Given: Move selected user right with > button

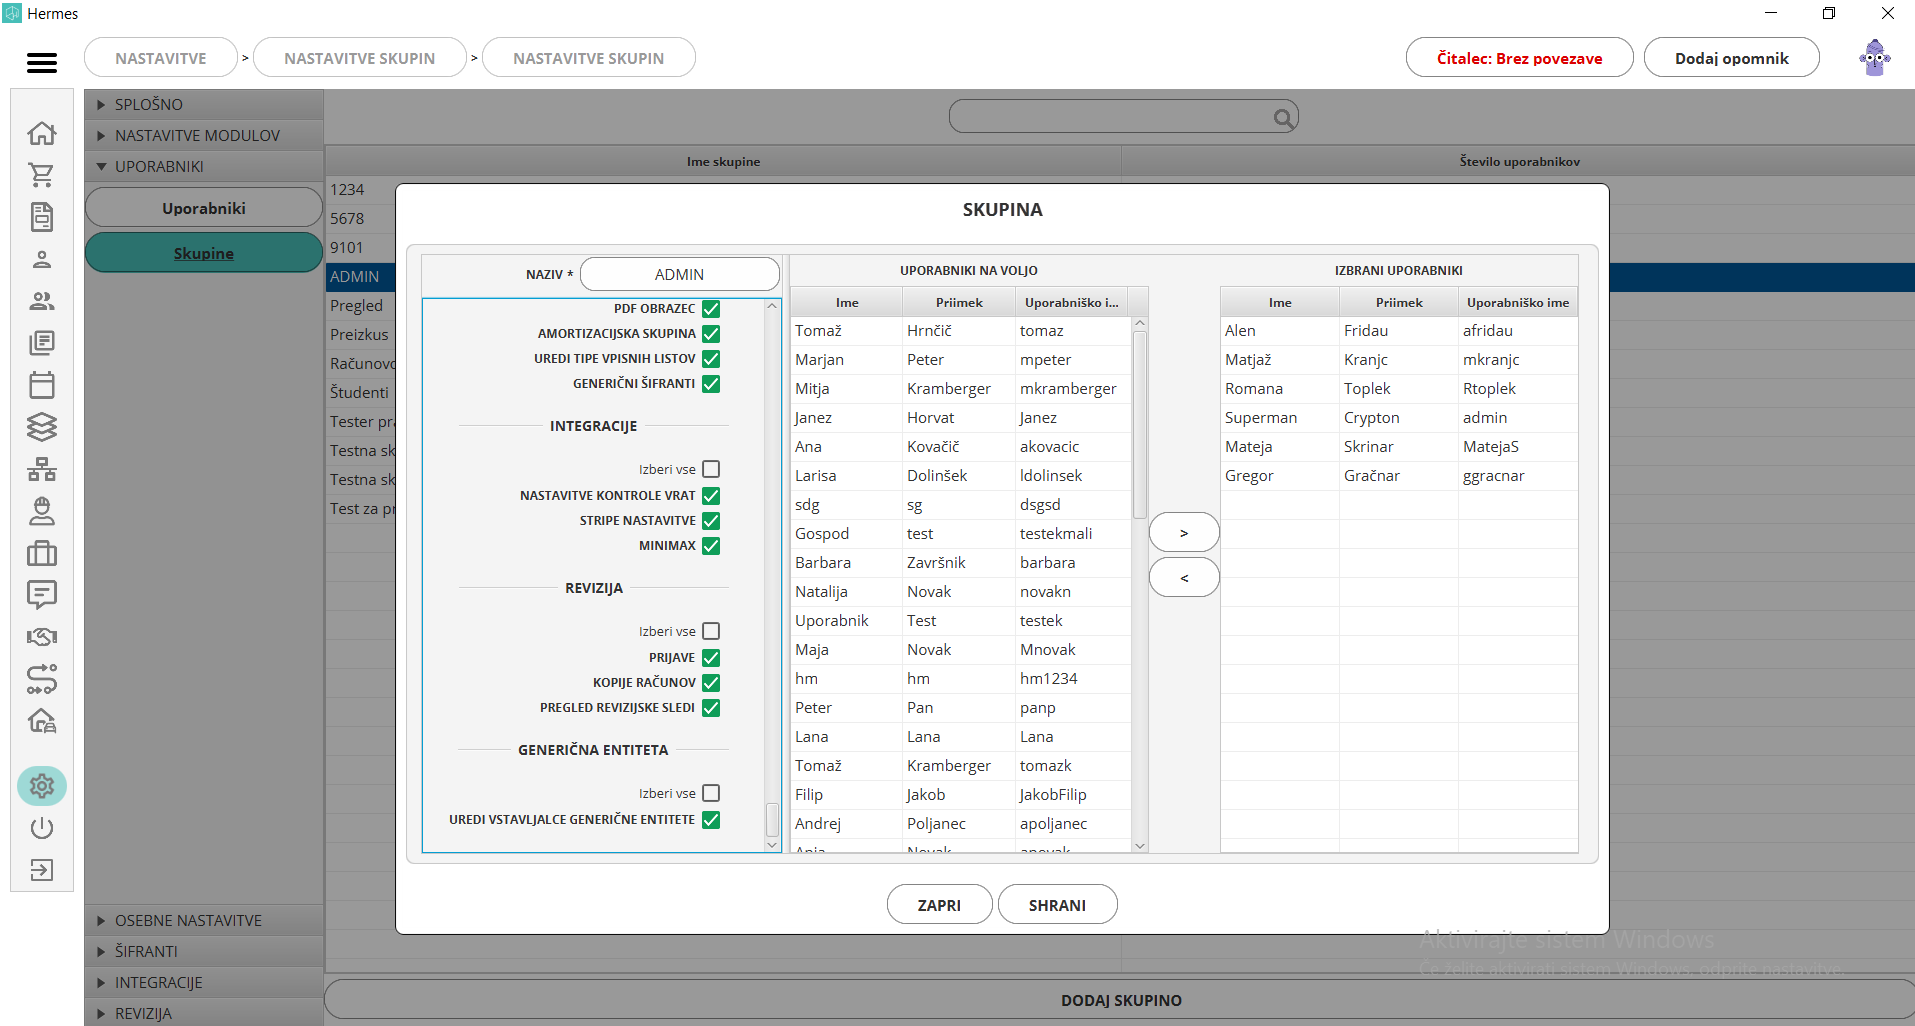Looking at the screenshot, I should pyautogui.click(x=1184, y=533).
